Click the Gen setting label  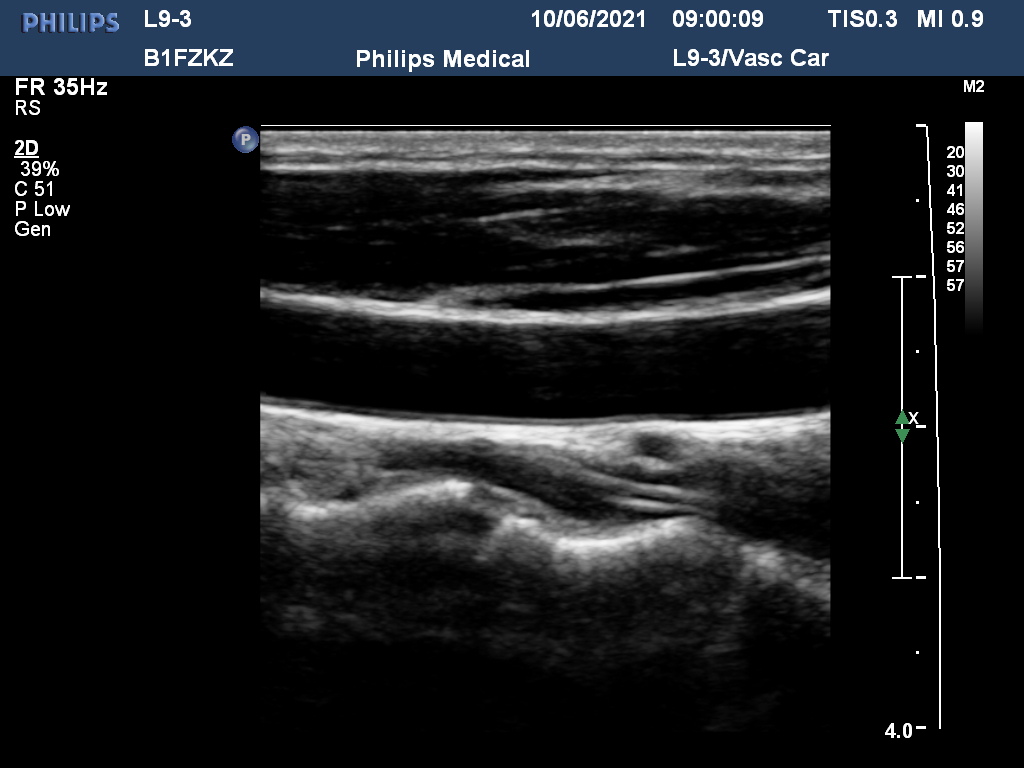pyautogui.click(x=33, y=229)
